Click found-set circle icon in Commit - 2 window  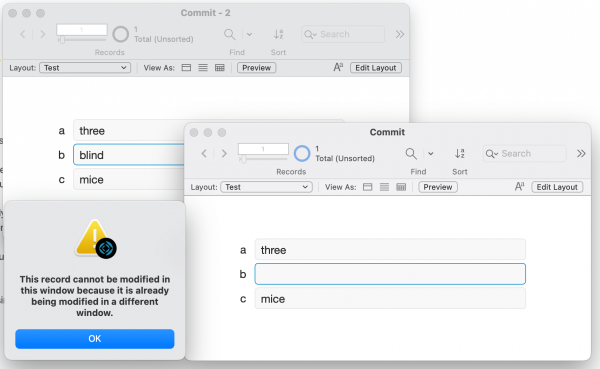(x=121, y=34)
